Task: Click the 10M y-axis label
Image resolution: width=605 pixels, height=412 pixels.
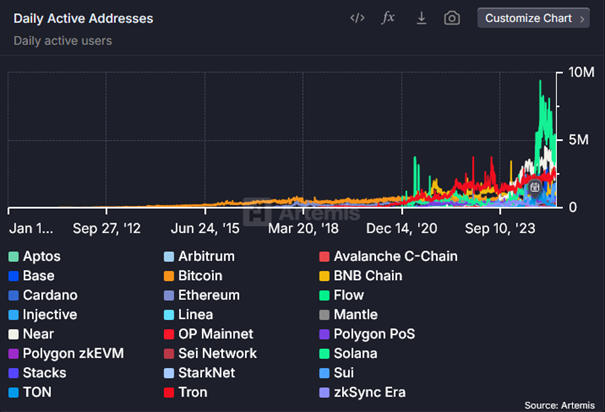Action: [x=581, y=72]
